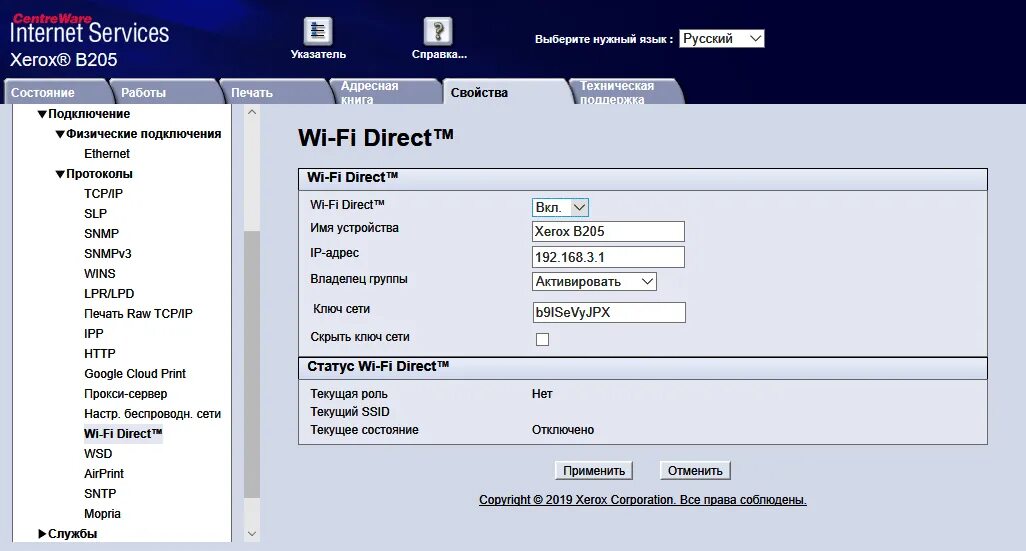Open the Владелец группы dropdown

tap(593, 282)
